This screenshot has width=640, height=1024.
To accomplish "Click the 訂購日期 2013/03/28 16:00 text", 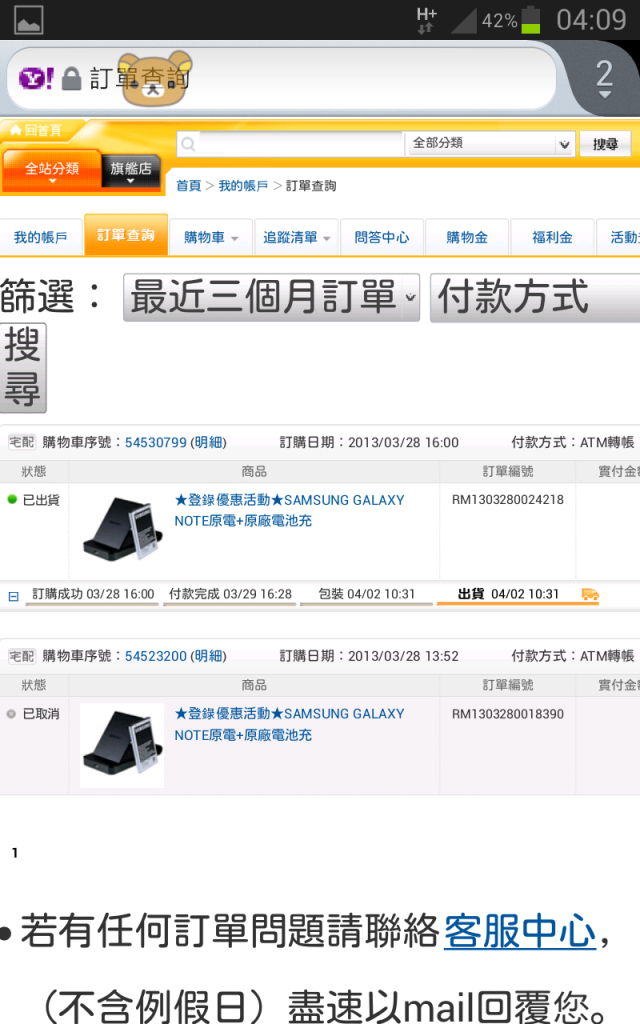I will pos(369,442).
